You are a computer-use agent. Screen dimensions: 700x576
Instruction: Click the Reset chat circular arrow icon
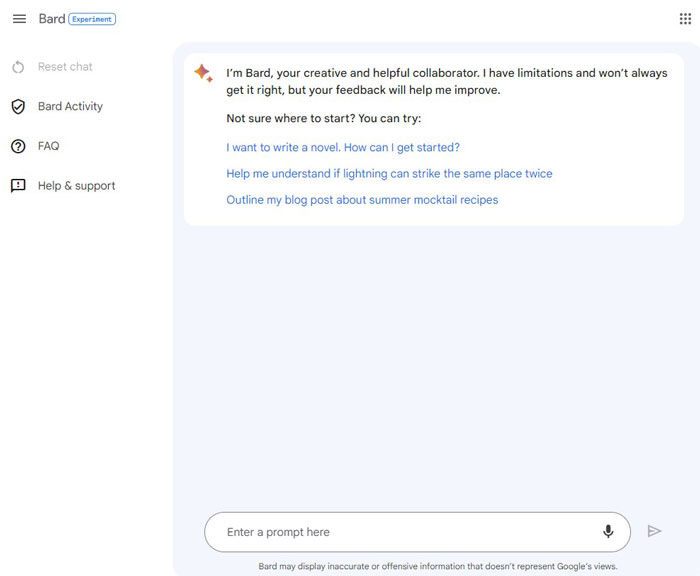(x=18, y=67)
